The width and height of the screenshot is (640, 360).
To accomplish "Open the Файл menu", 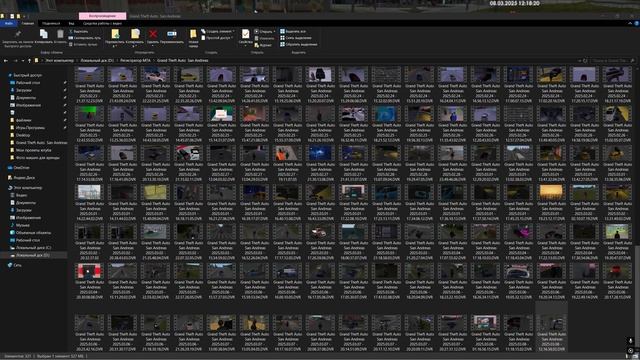I will [8, 24].
